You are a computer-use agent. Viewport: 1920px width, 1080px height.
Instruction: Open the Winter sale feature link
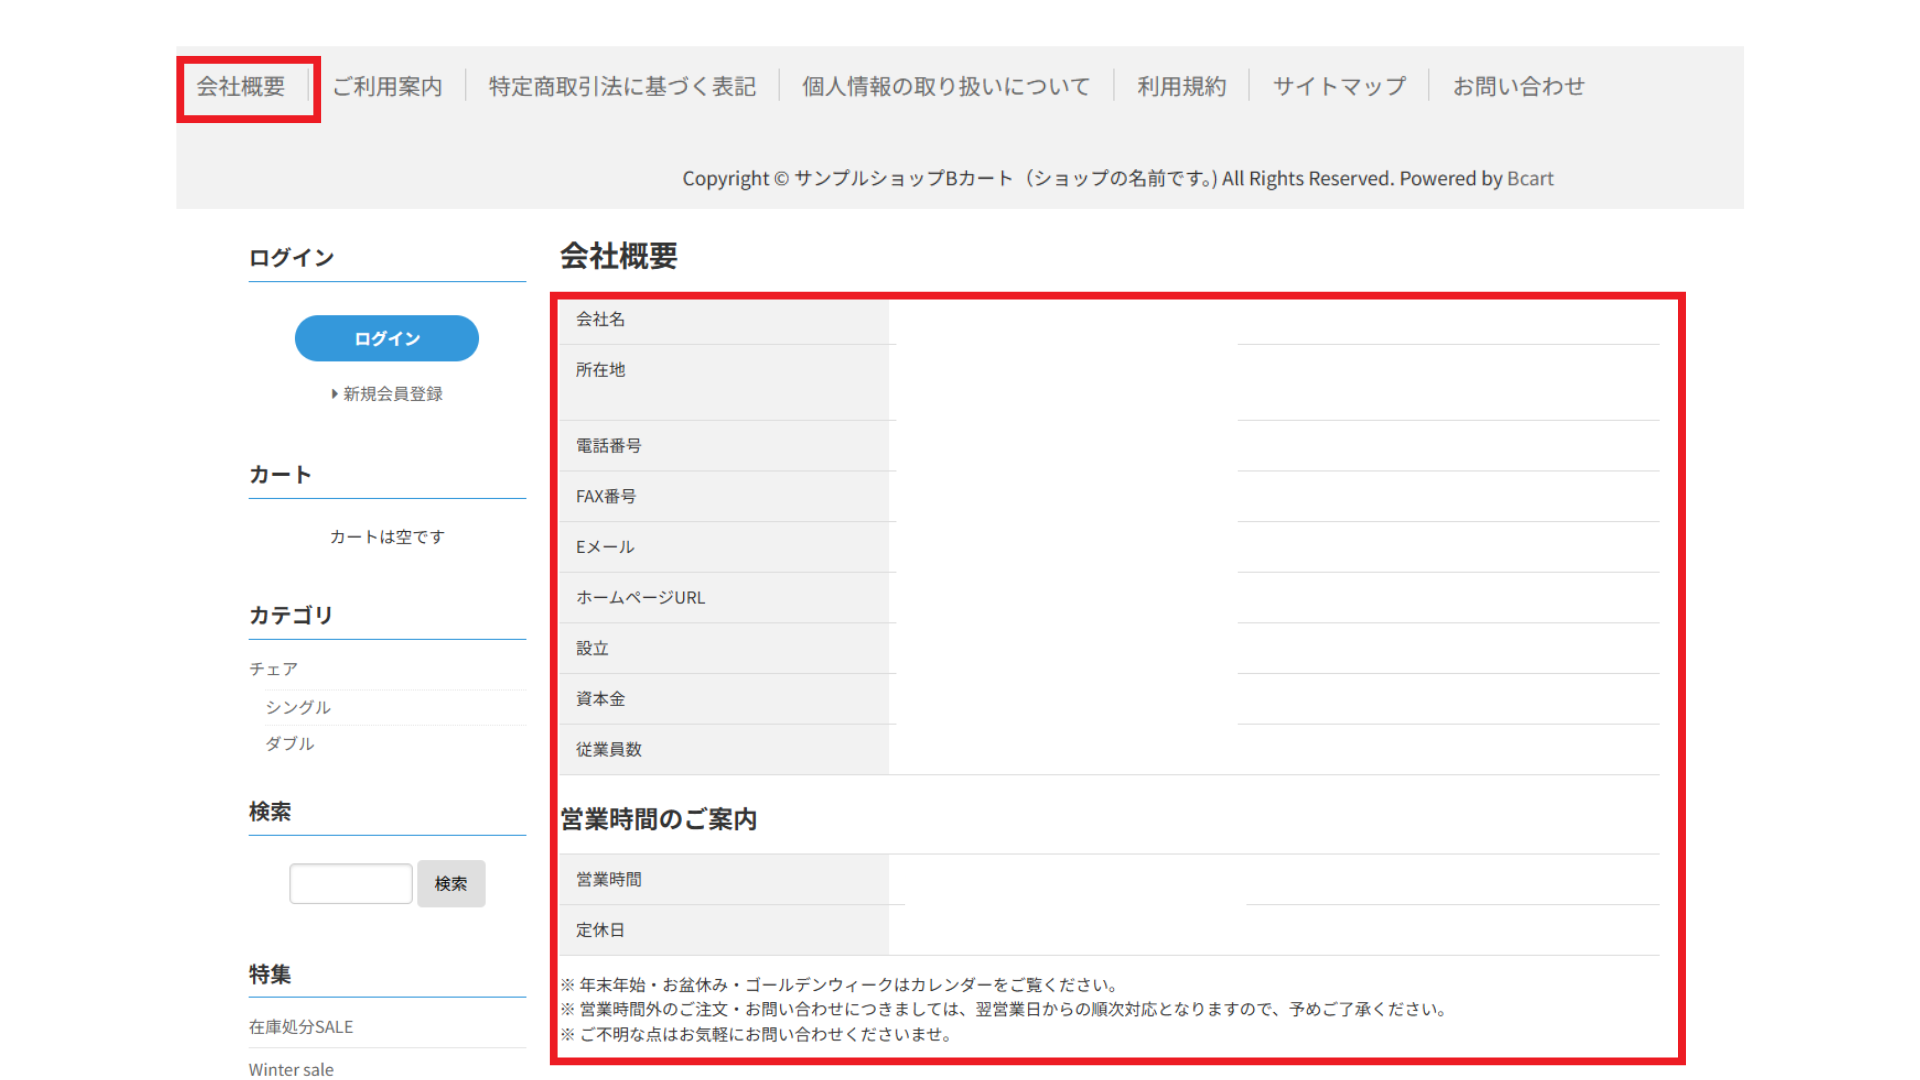pyautogui.click(x=291, y=1069)
